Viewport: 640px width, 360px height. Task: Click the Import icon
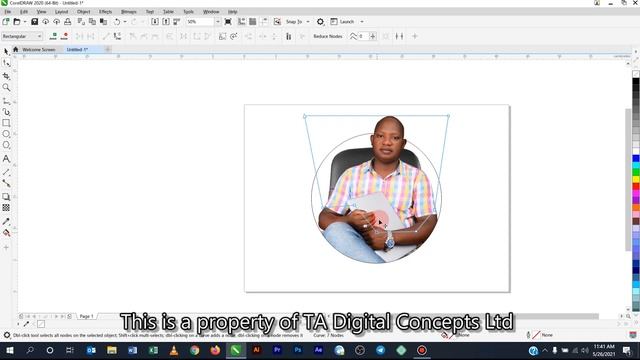pos(155,22)
